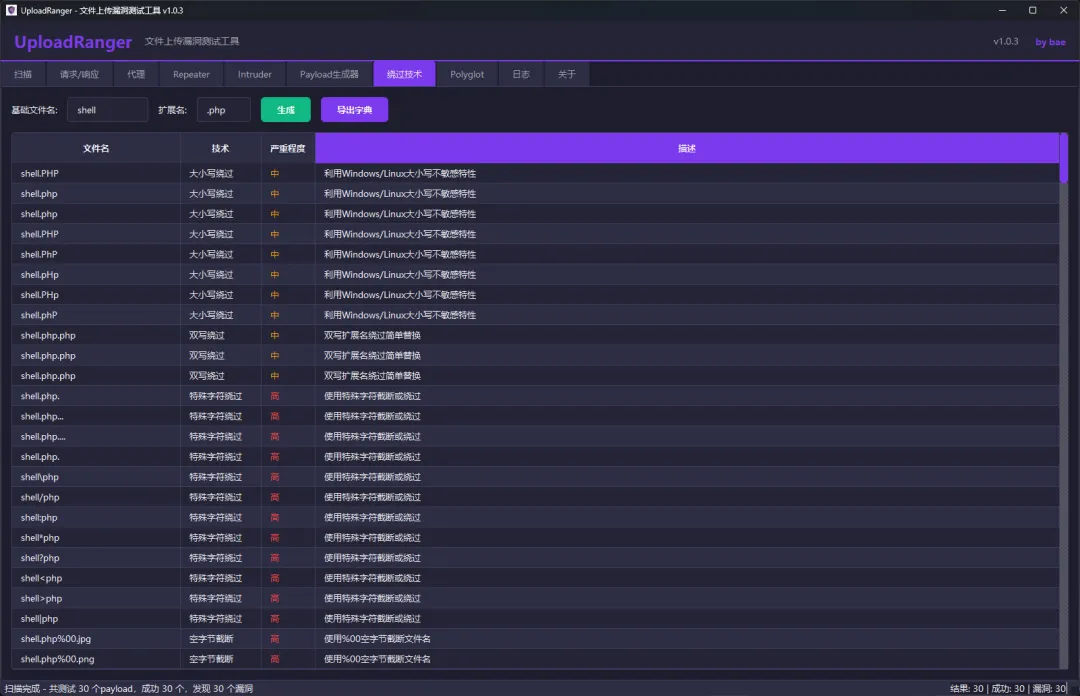The width and height of the screenshot is (1080, 696).
Task: Minimize the UploadRanger window
Action: (x=1002, y=10)
